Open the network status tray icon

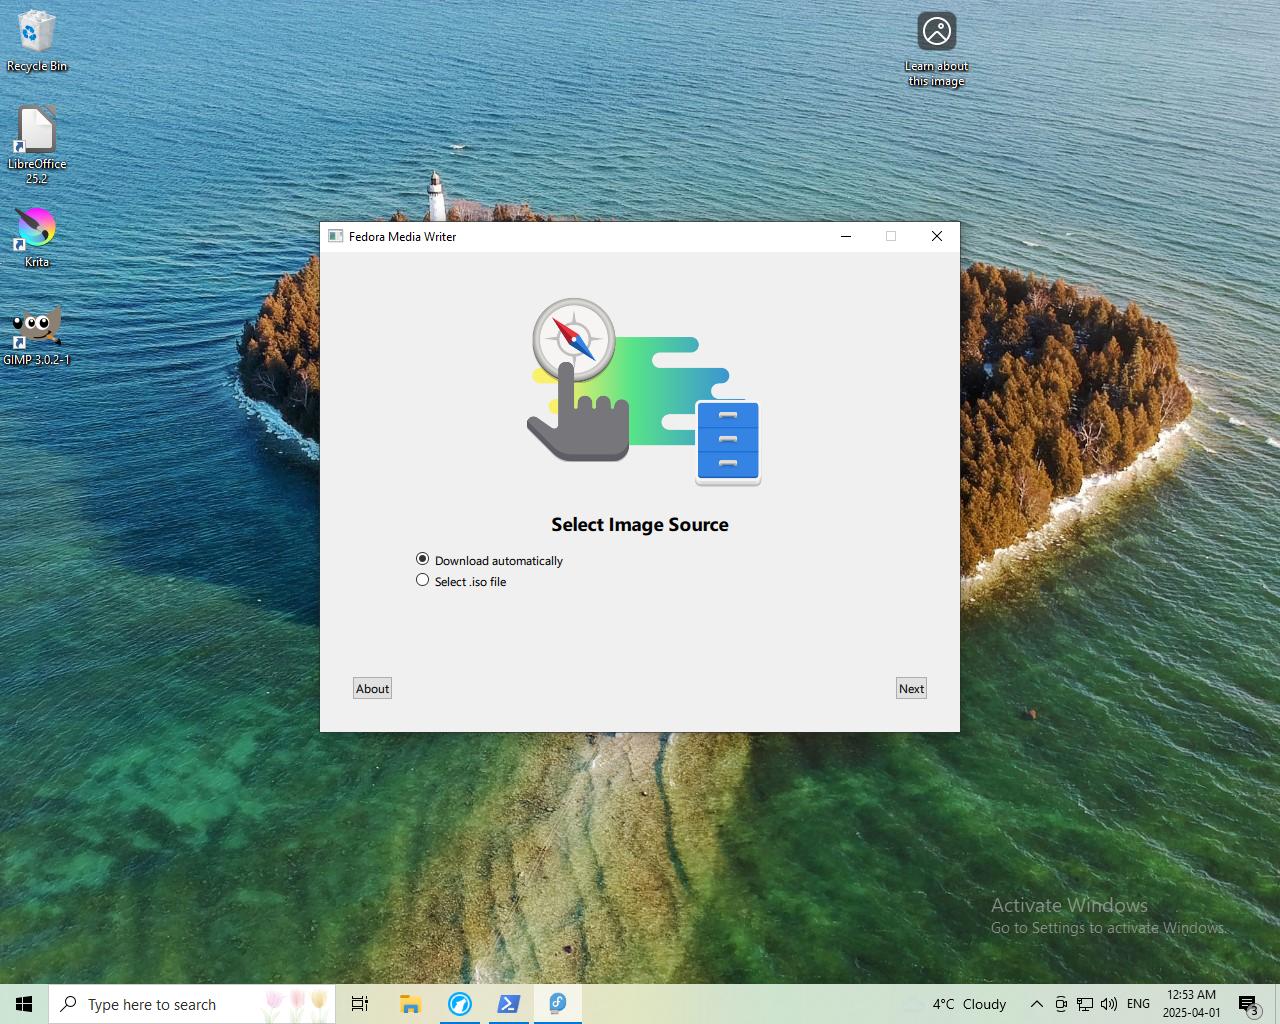pyautogui.click(x=1085, y=1004)
